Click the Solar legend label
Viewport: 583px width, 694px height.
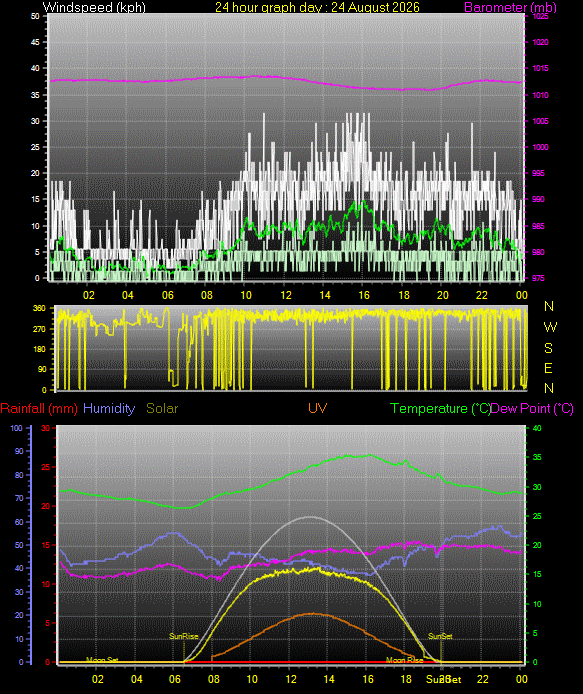click(x=162, y=408)
